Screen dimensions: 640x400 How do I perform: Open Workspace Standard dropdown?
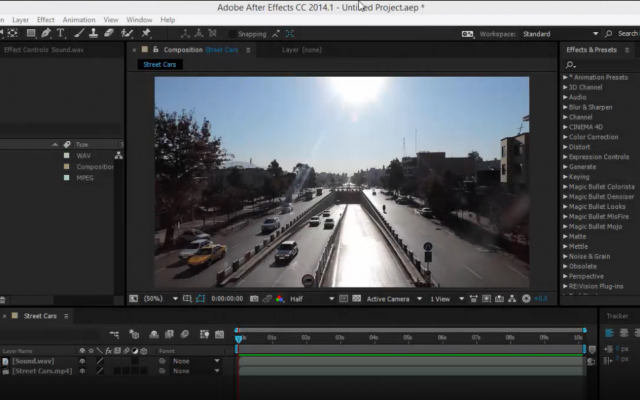click(560, 34)
